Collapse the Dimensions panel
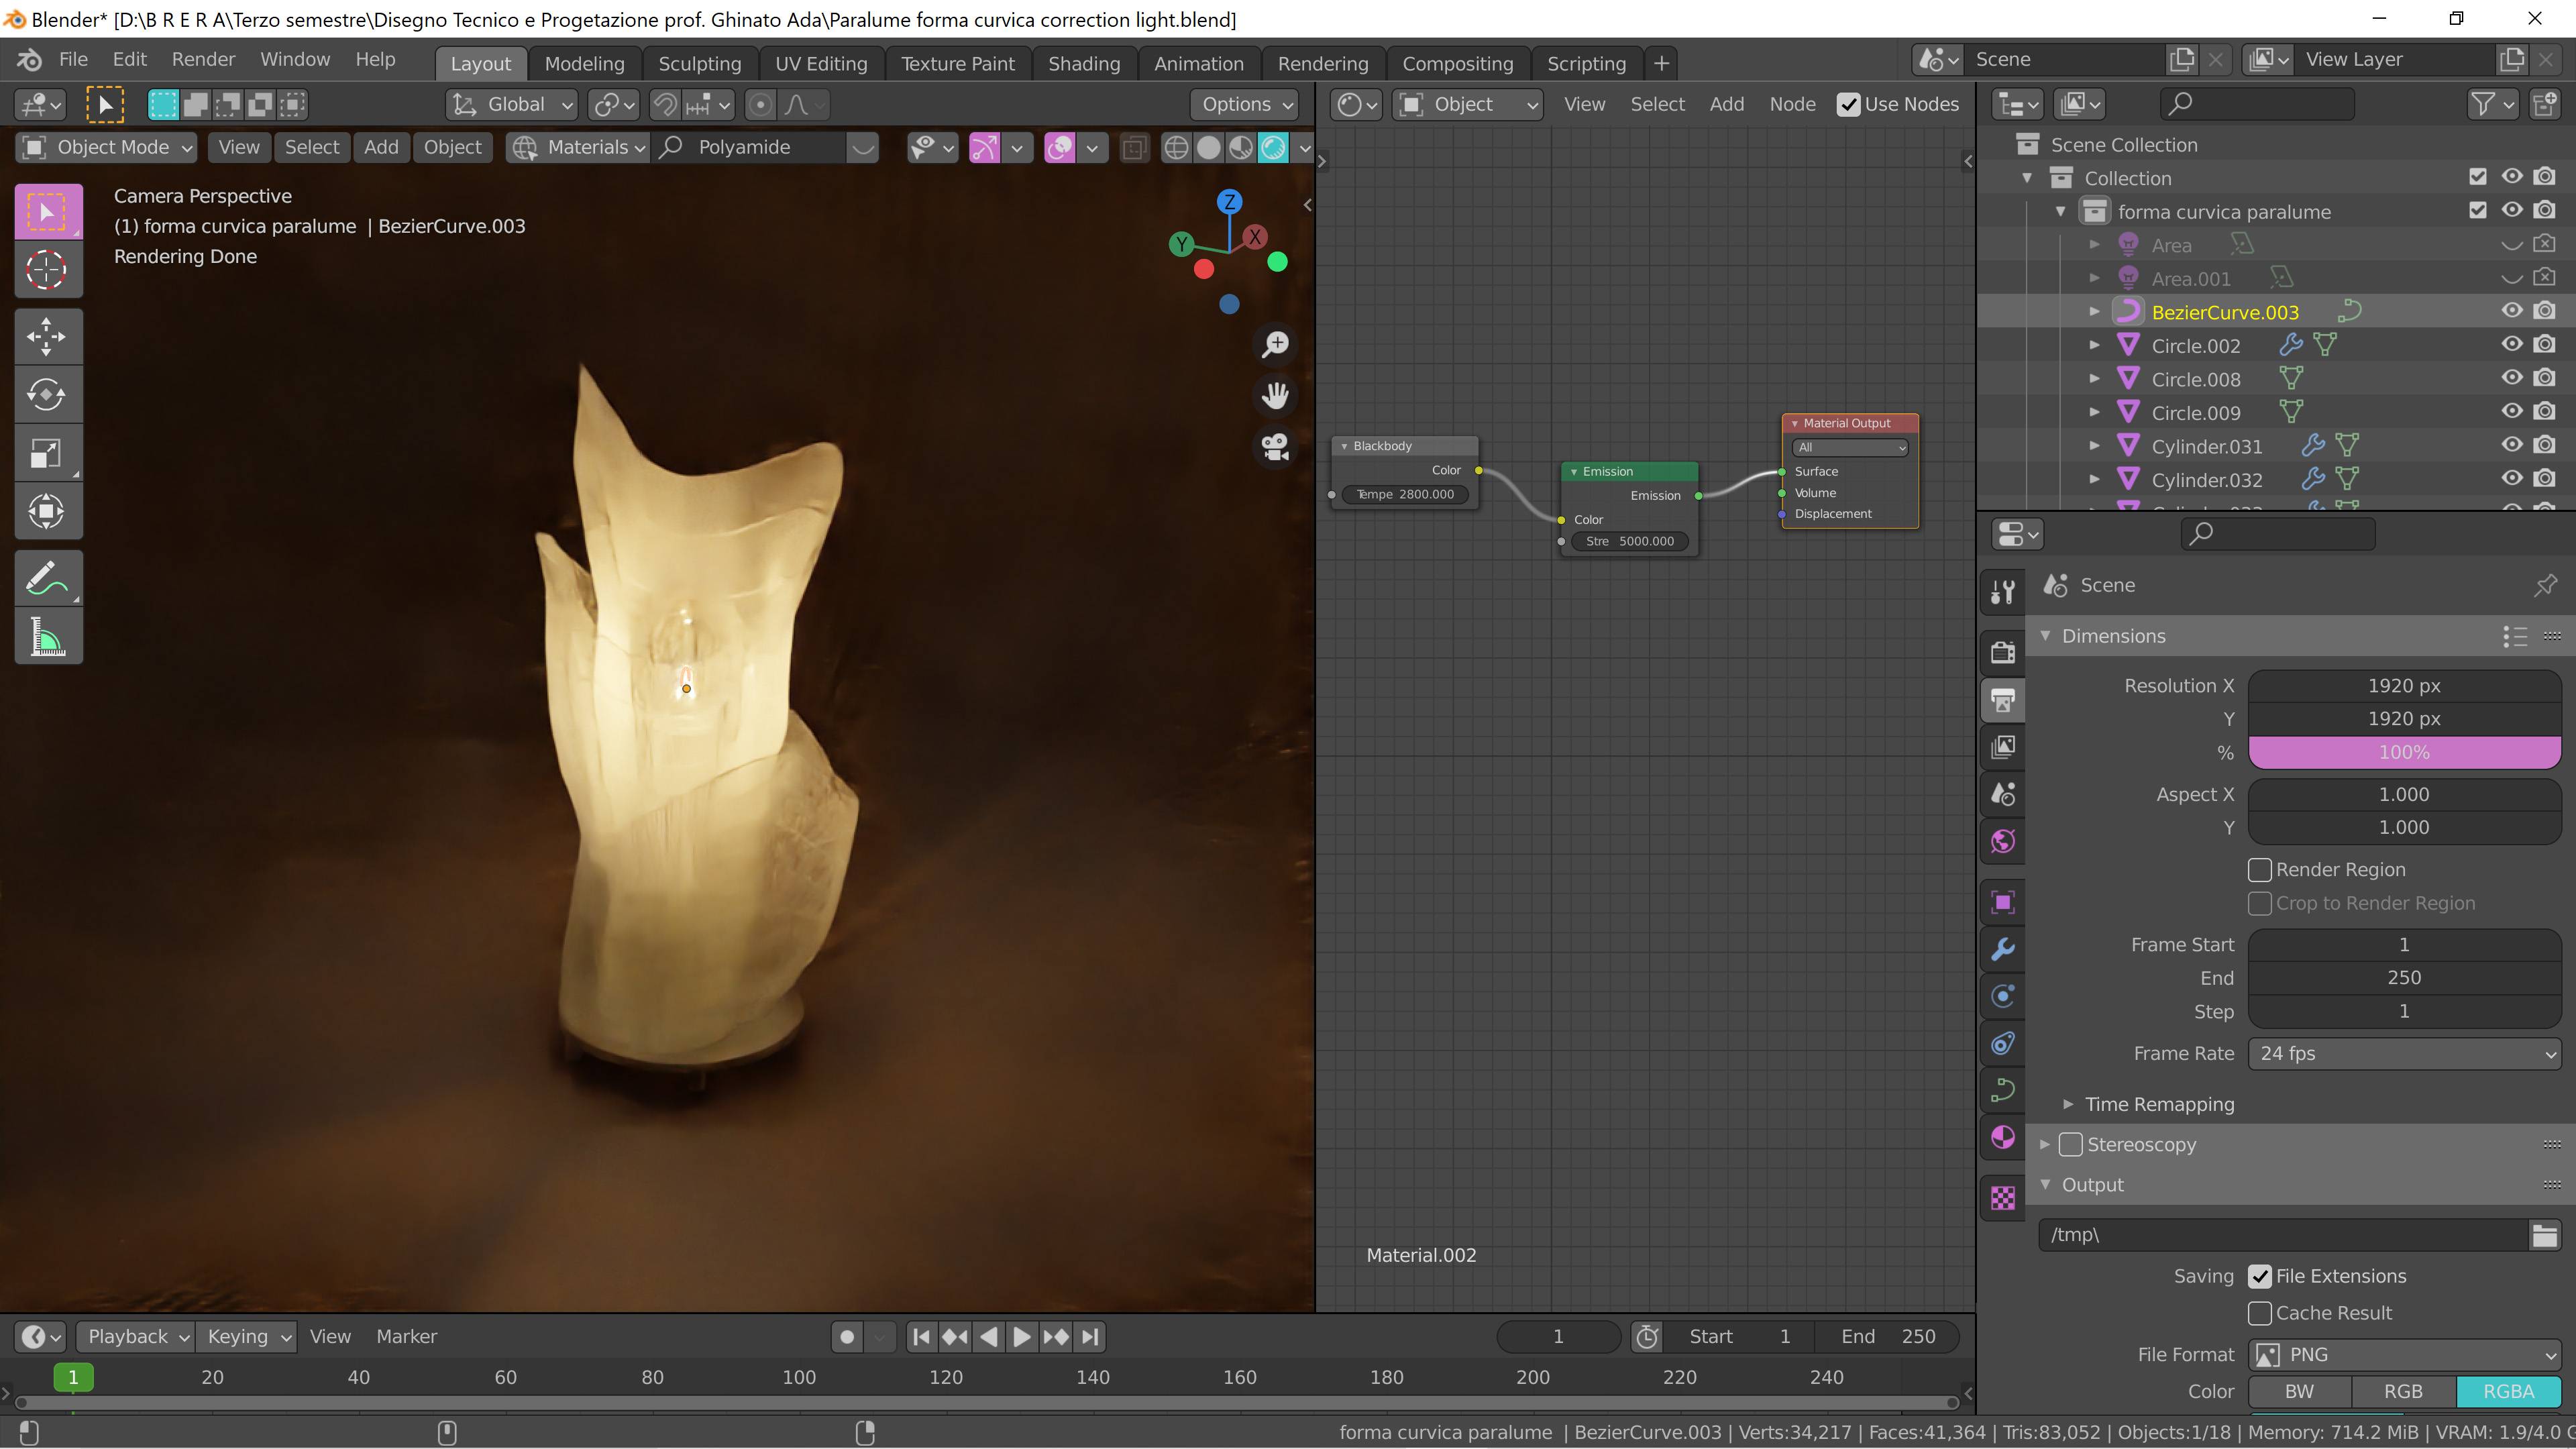 point(2045,636)
